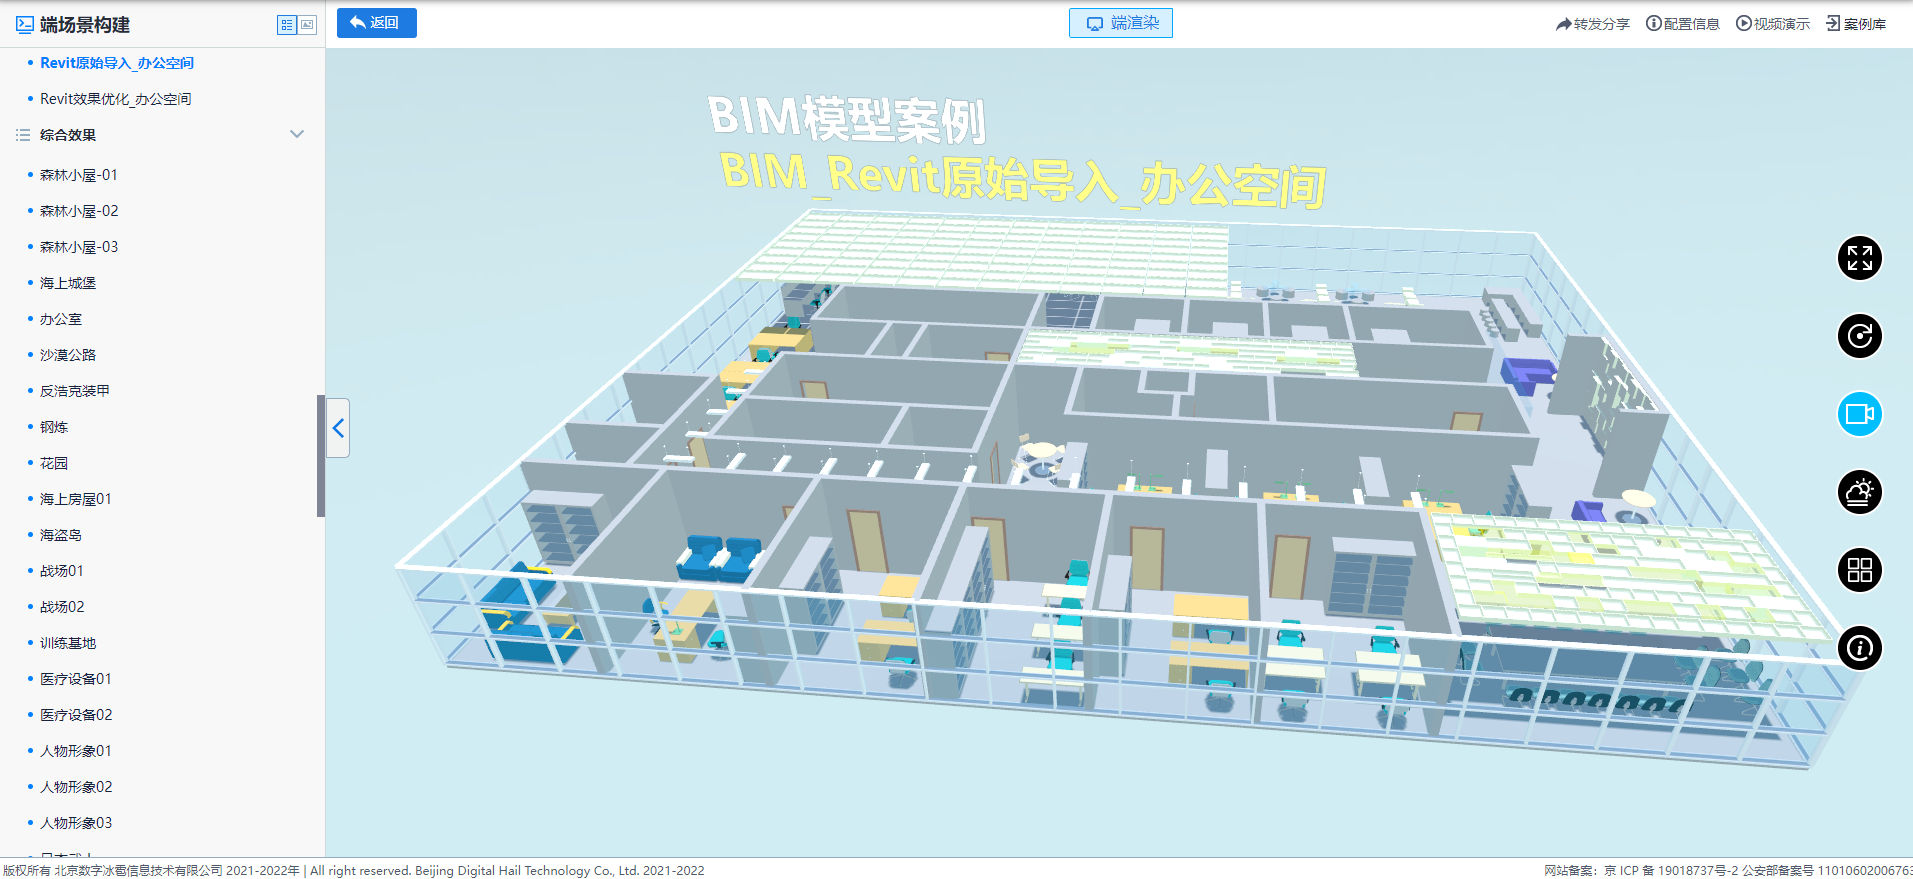1913x879 pixels.
Task: Select 训练基地 scene
Action: 68,643
